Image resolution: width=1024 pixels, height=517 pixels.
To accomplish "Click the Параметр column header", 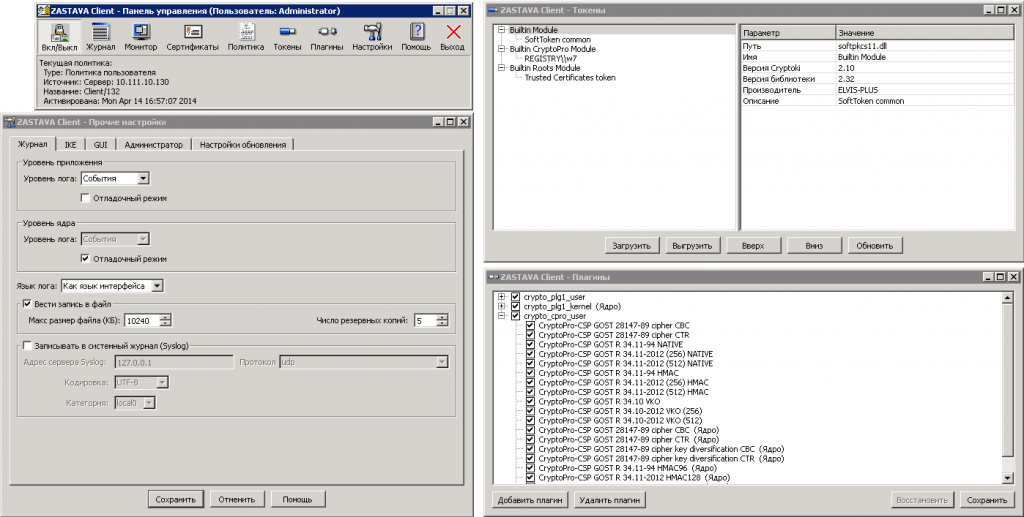I will click(788, 33).
